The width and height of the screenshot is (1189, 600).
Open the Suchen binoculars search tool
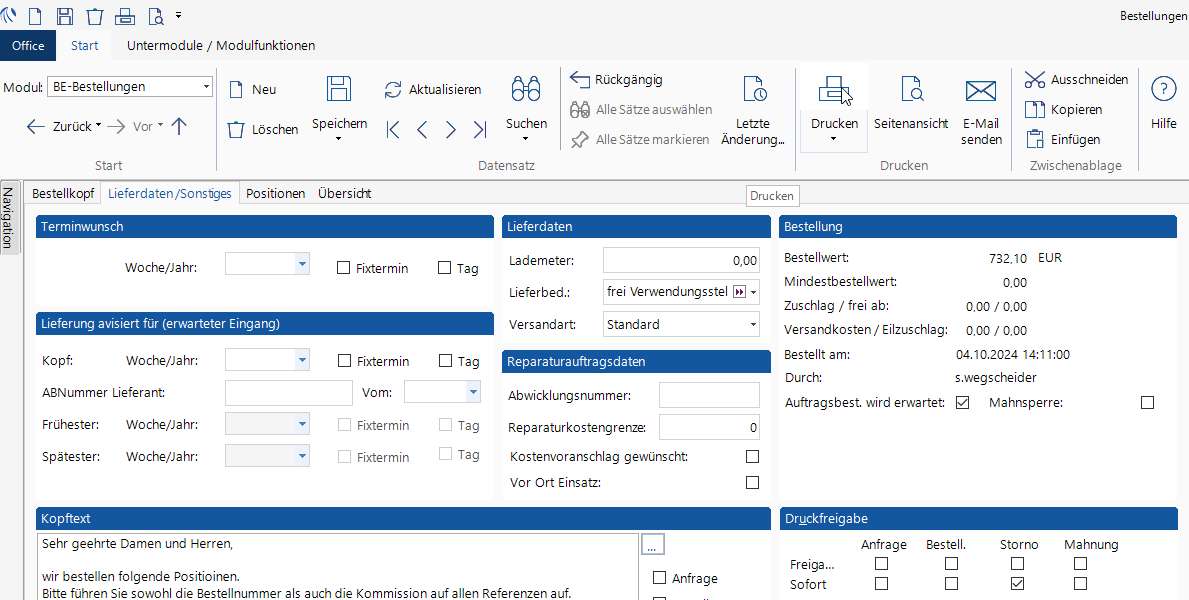pos(526,89)
